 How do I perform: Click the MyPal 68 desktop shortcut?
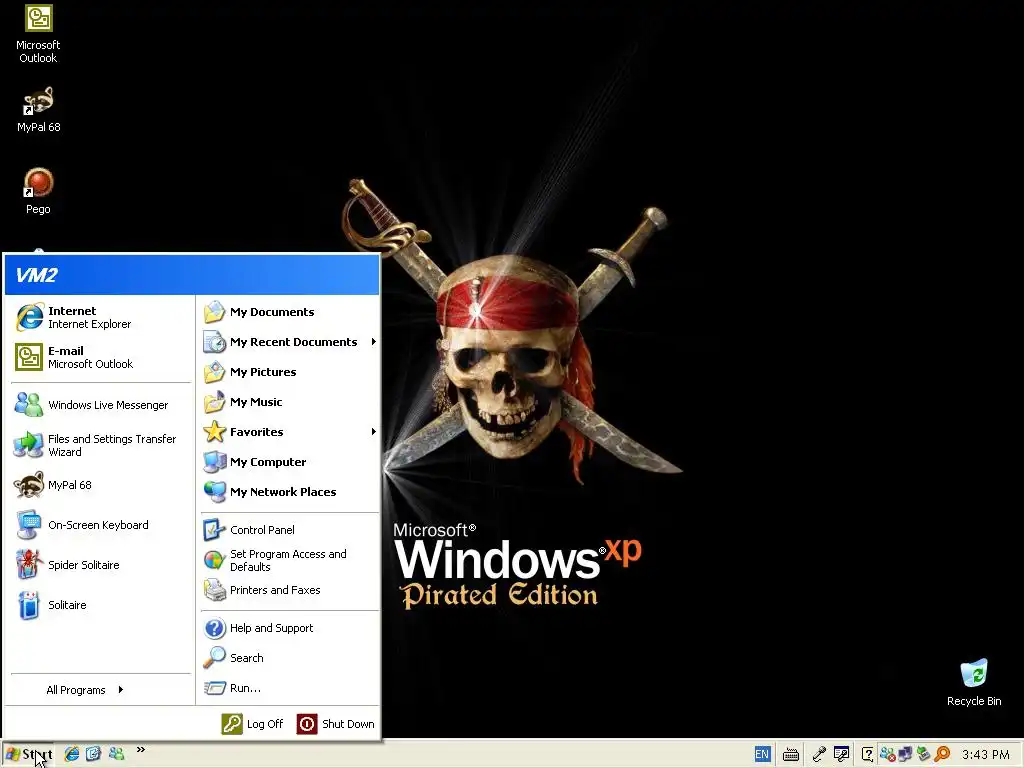(38, 110)
